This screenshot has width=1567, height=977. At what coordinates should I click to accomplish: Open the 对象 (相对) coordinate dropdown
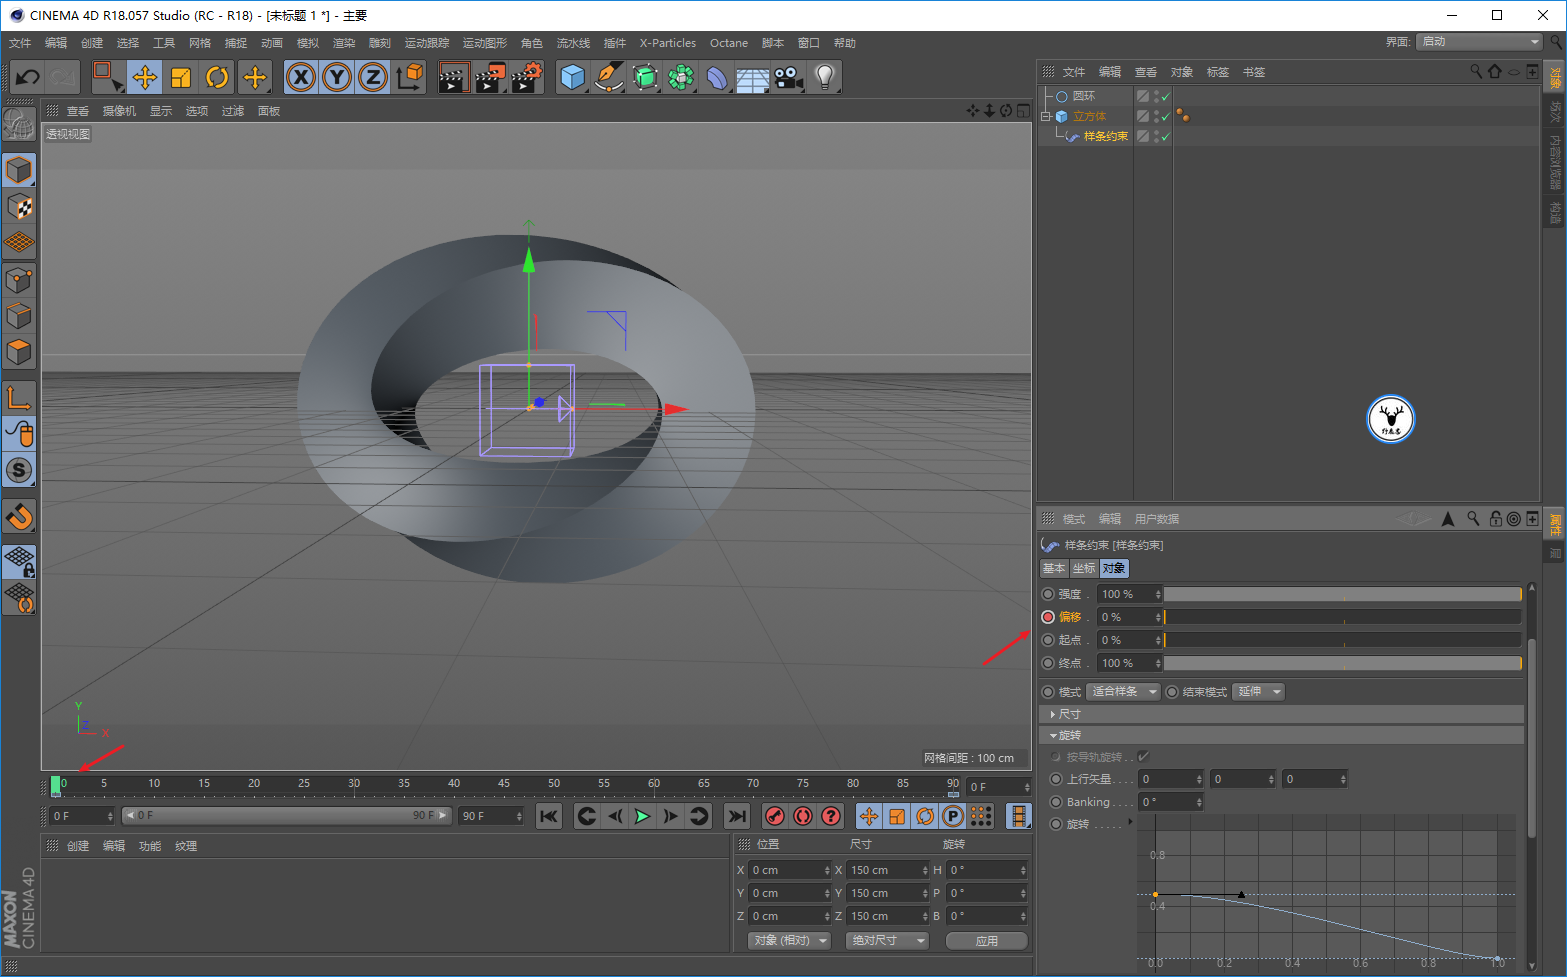[x=790, y=941]
